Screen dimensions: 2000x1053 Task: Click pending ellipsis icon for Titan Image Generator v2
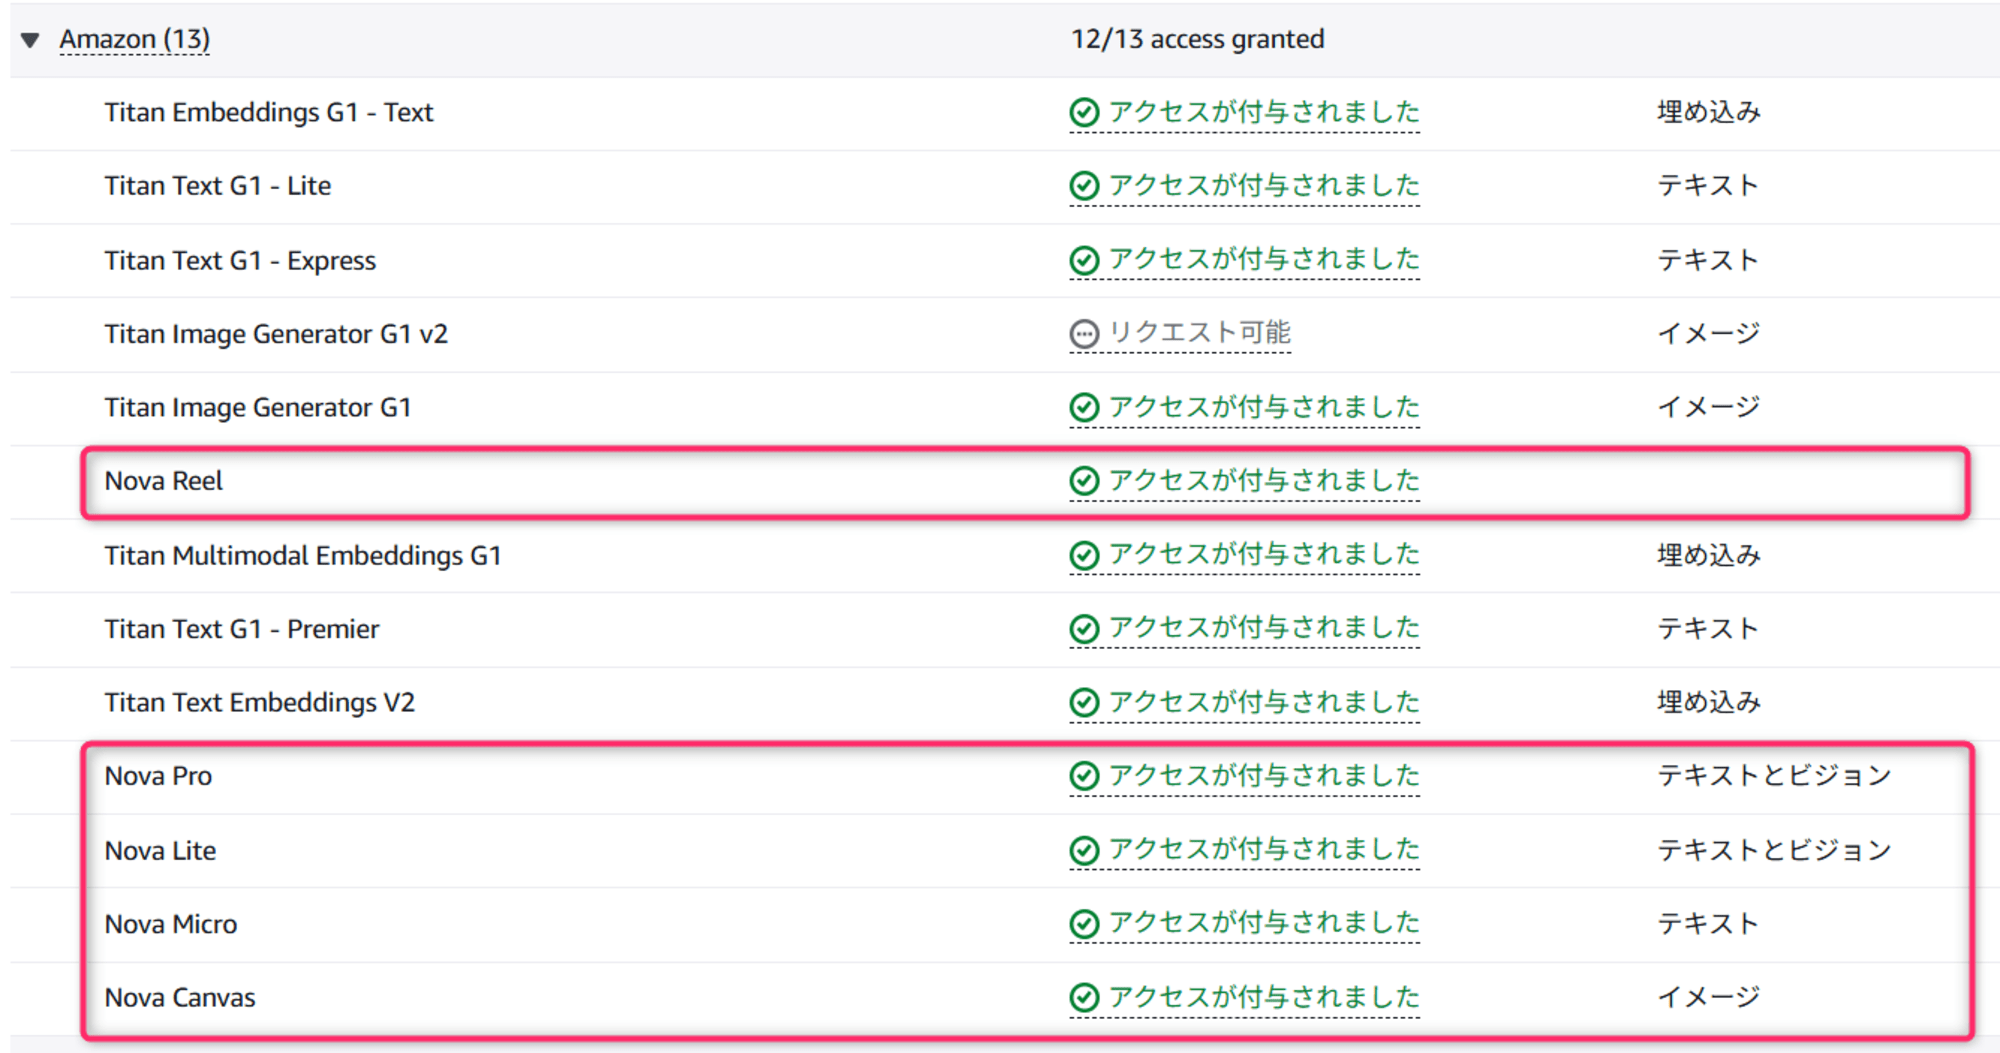pos(1084,334)
